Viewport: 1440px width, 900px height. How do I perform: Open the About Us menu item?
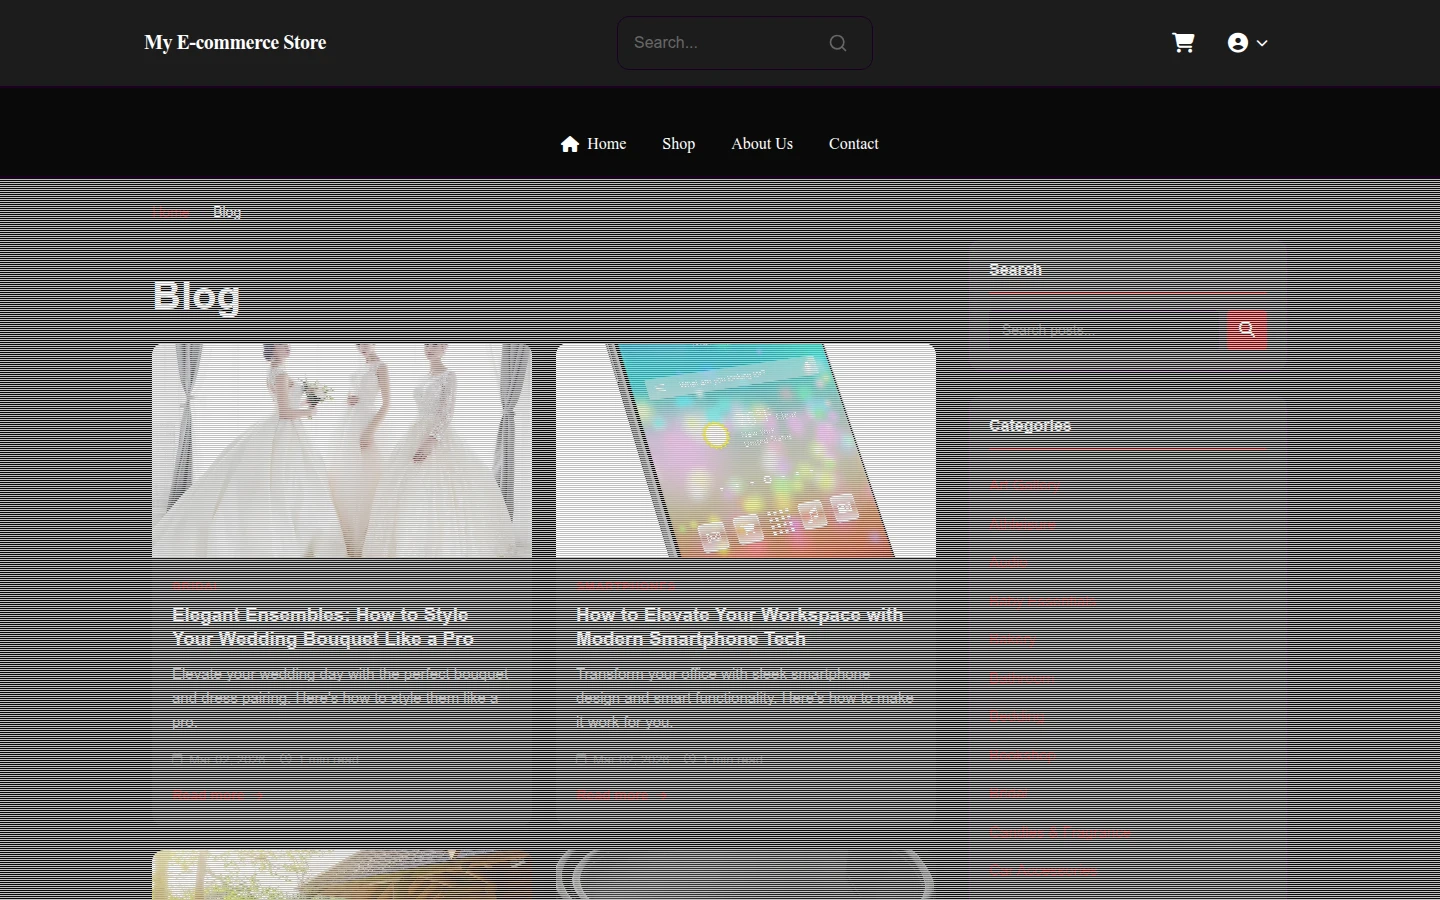click(762, 144)
